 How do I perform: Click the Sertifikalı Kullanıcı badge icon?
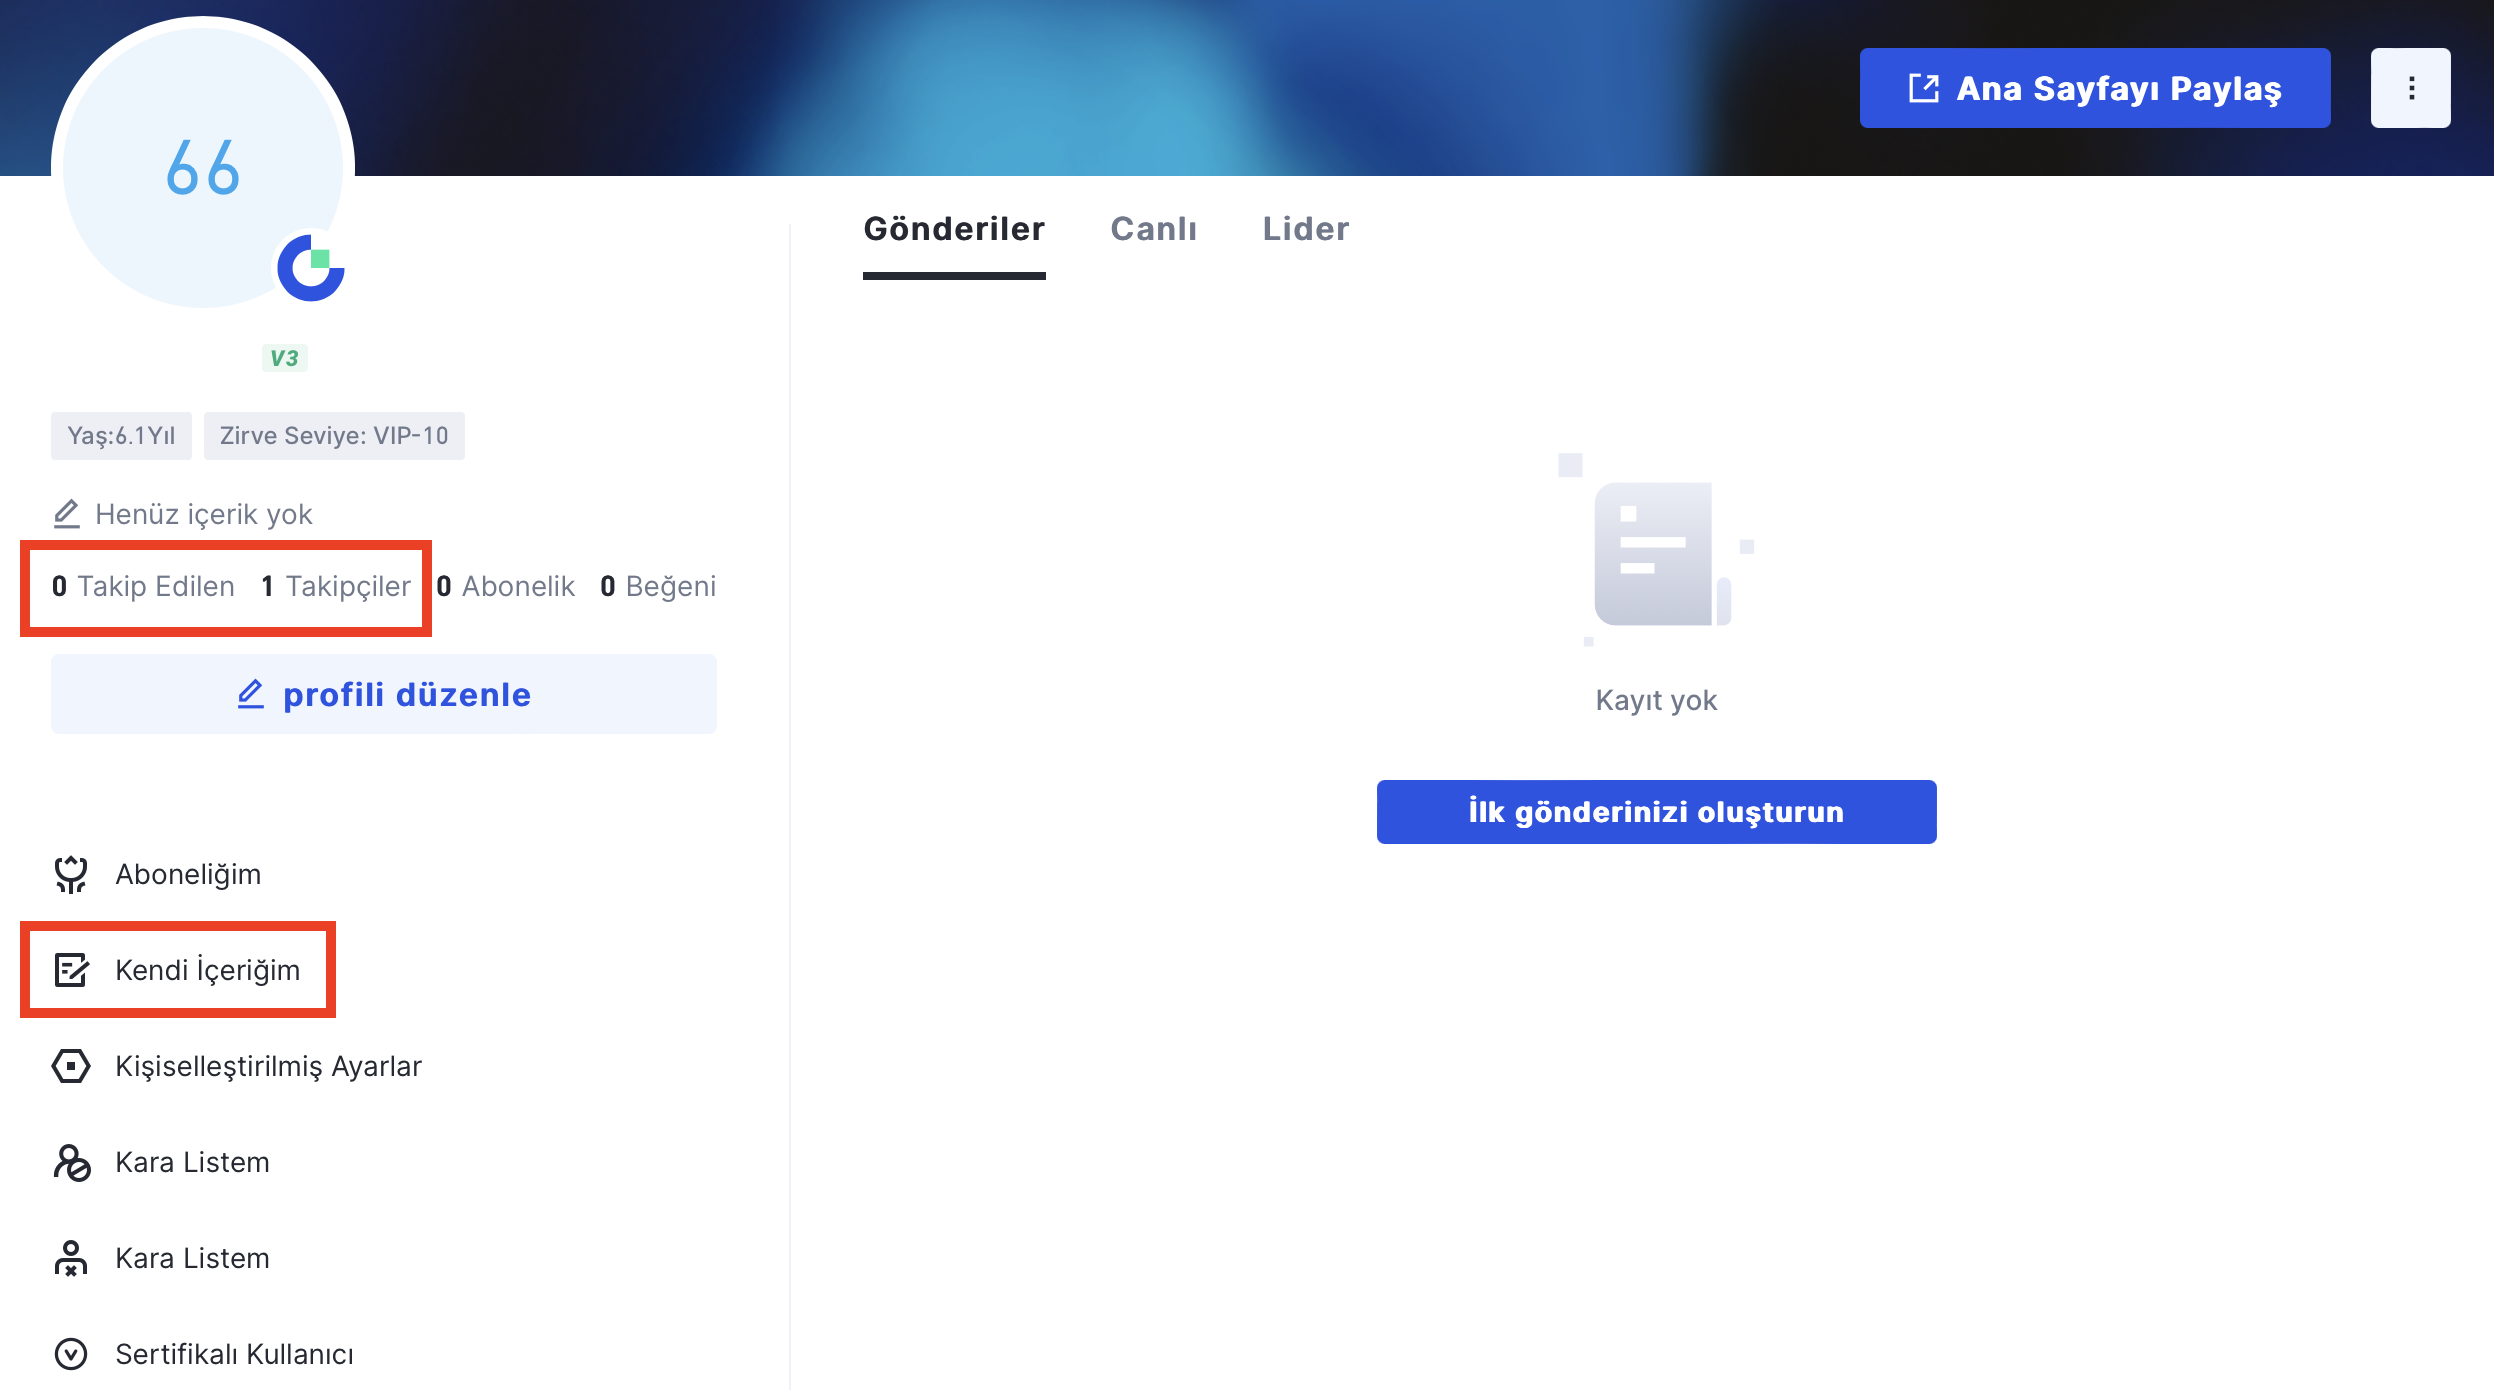point(71,1354)
